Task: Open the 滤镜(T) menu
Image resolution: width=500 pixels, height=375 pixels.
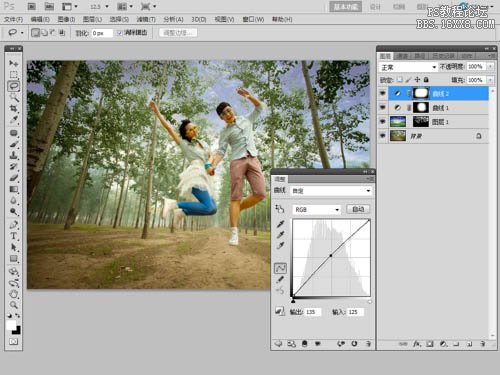Action: tap(146, 19)
